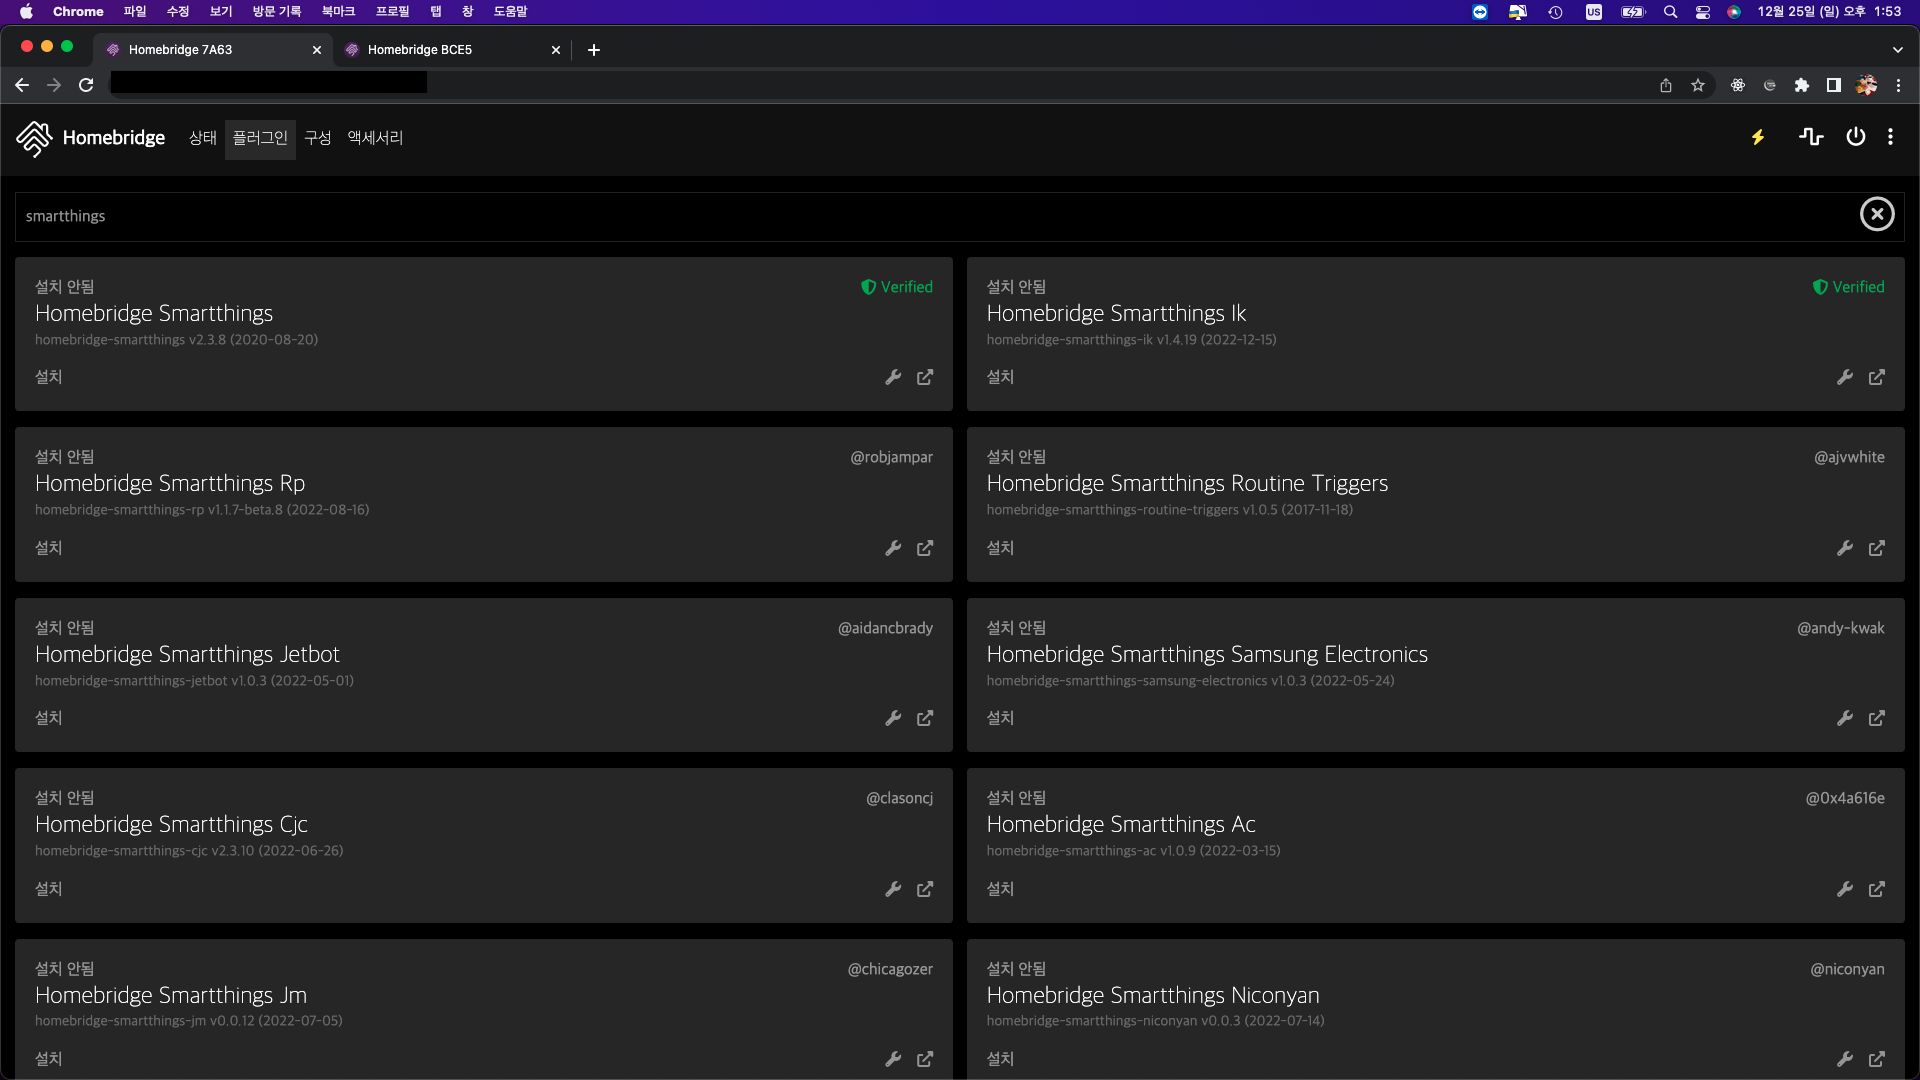Screen dimensions: 1920x1080
Task: Open Homebridge three-dot menu in header
Action: [x=1889, y=137]
